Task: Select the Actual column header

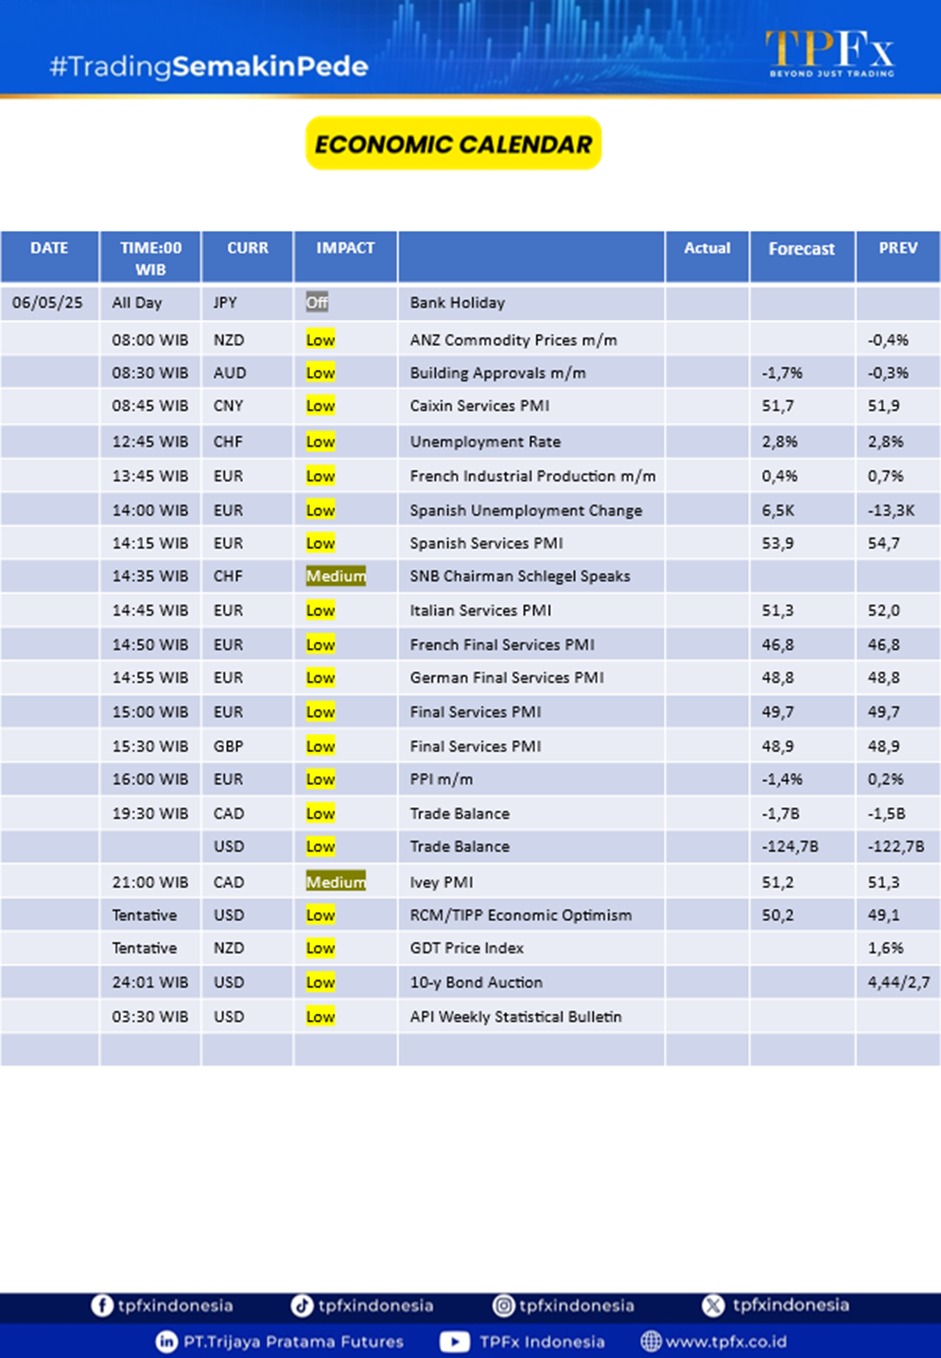Action: [x=707, y=257]
